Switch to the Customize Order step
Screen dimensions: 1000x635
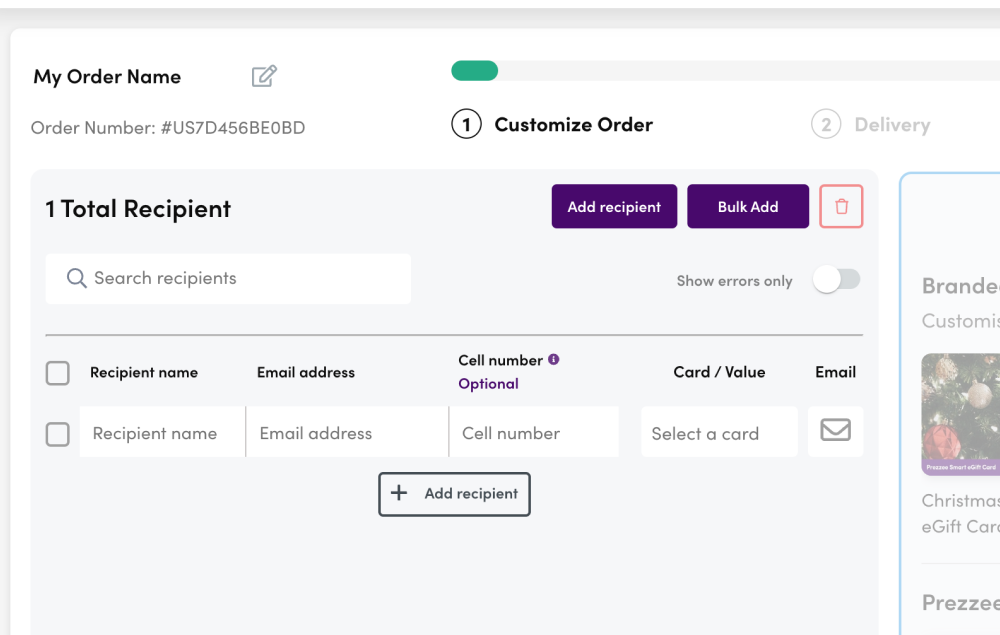574,124
